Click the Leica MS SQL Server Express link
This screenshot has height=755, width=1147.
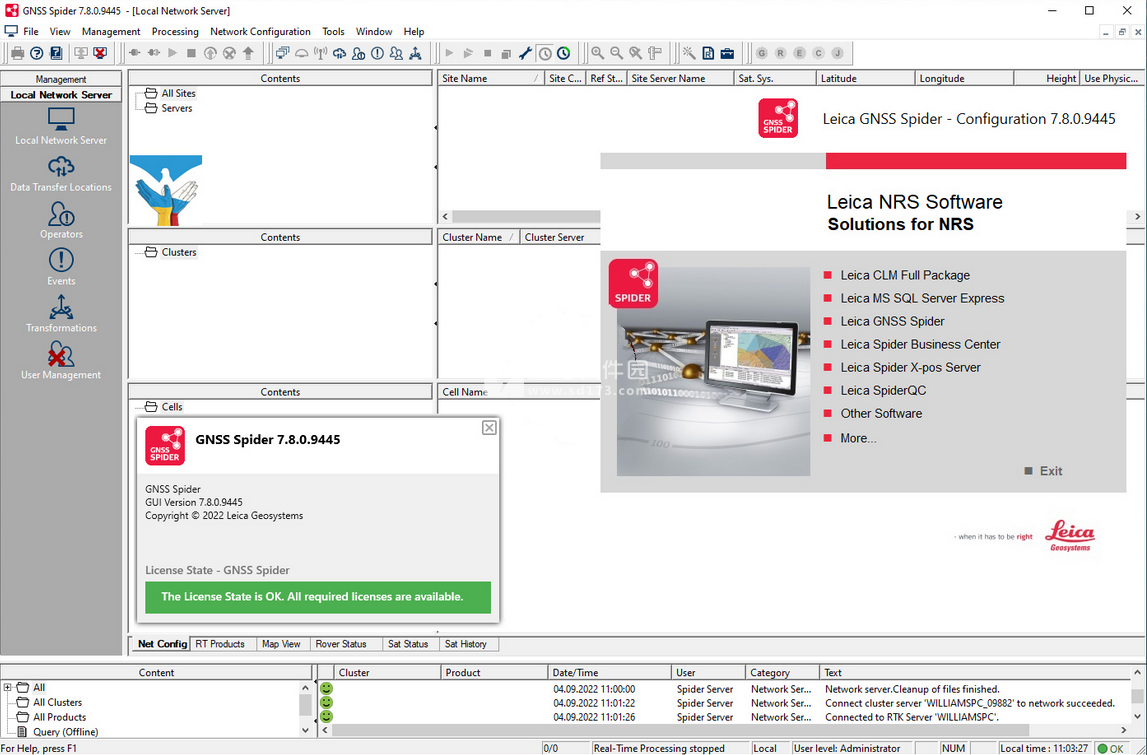pos(922,298)
